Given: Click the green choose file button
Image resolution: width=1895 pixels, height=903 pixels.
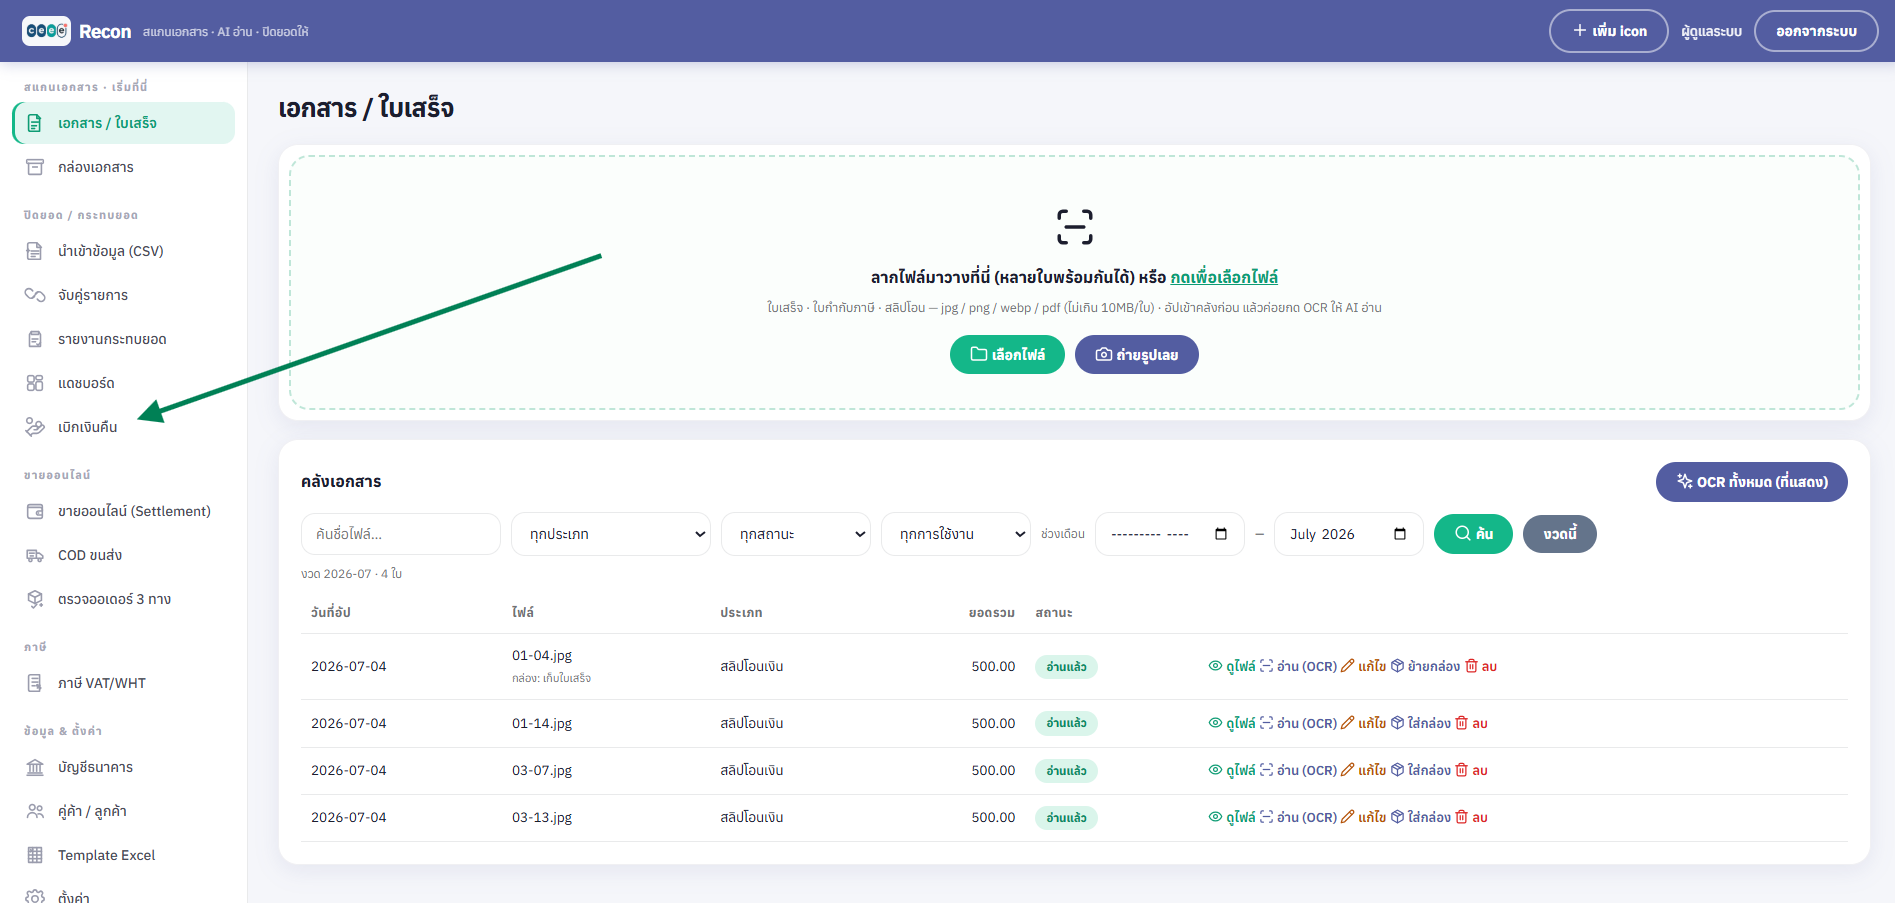Looking at the screenshot, I should tap(1007, 355).
